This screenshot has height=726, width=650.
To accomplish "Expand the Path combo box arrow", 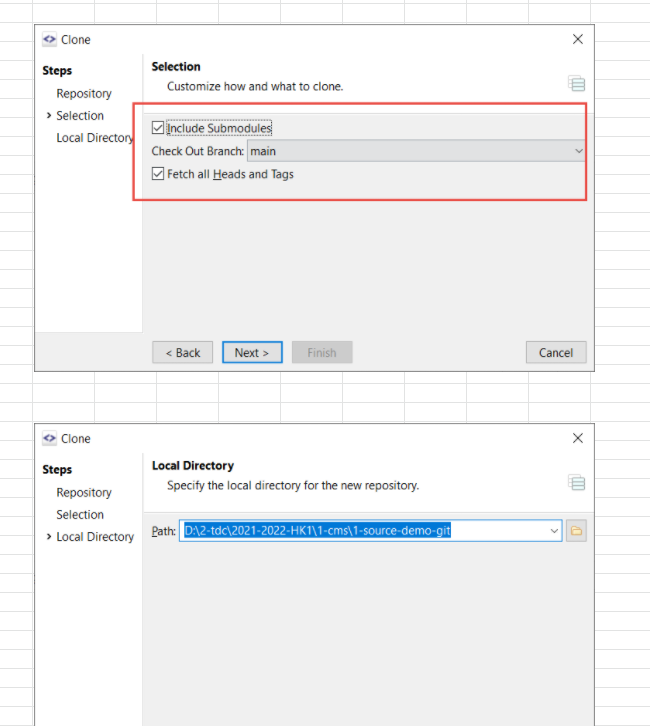I will click(554, 531).
